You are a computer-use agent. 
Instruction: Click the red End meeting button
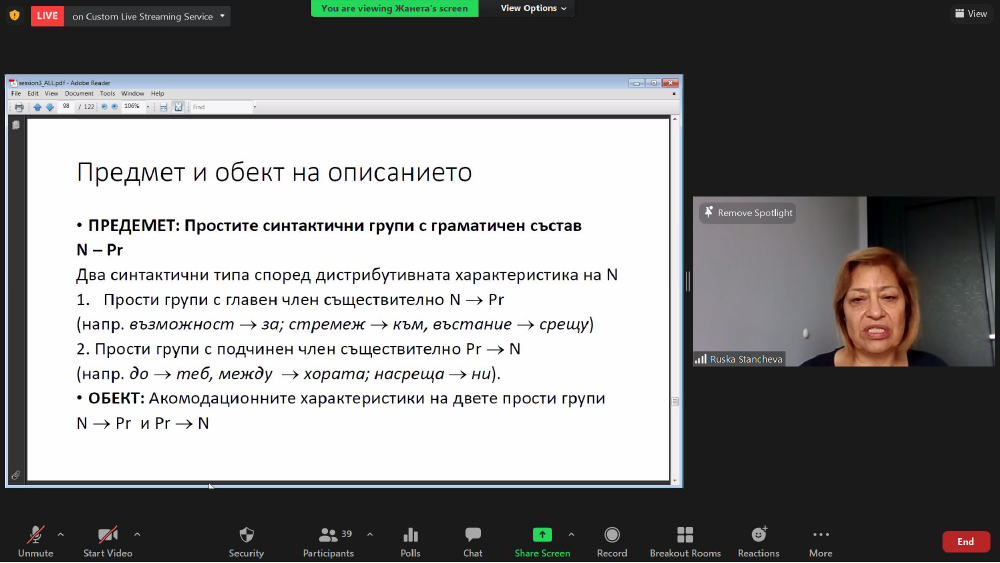click(965, 542)
